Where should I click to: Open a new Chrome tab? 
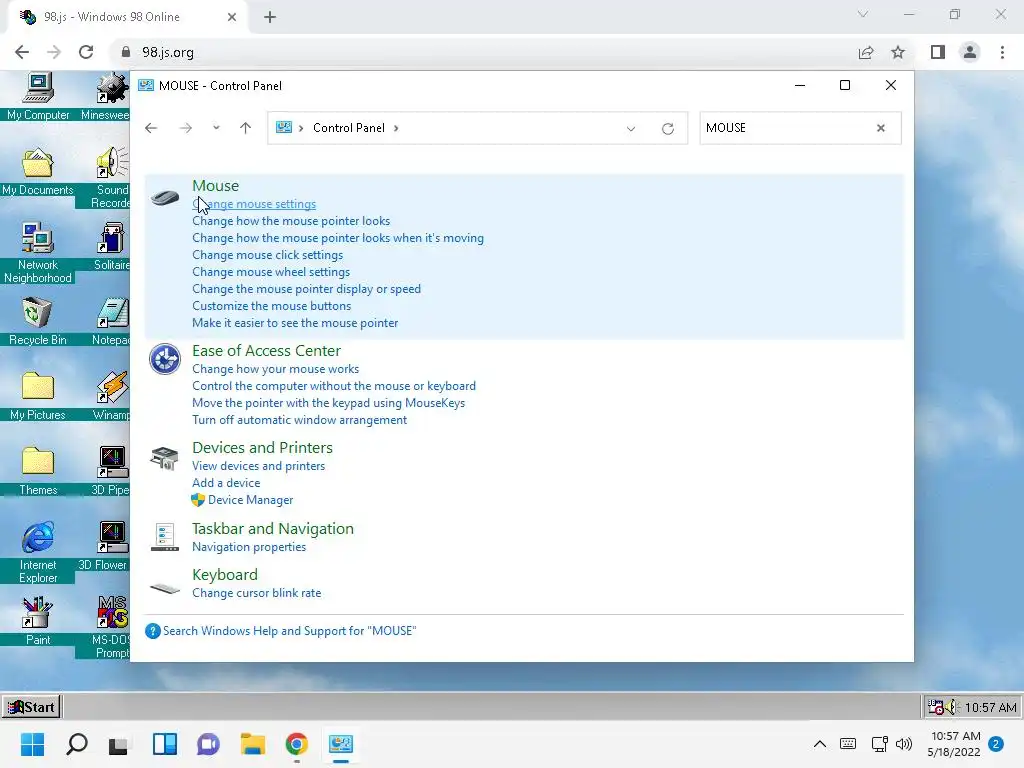pos(270,17)
